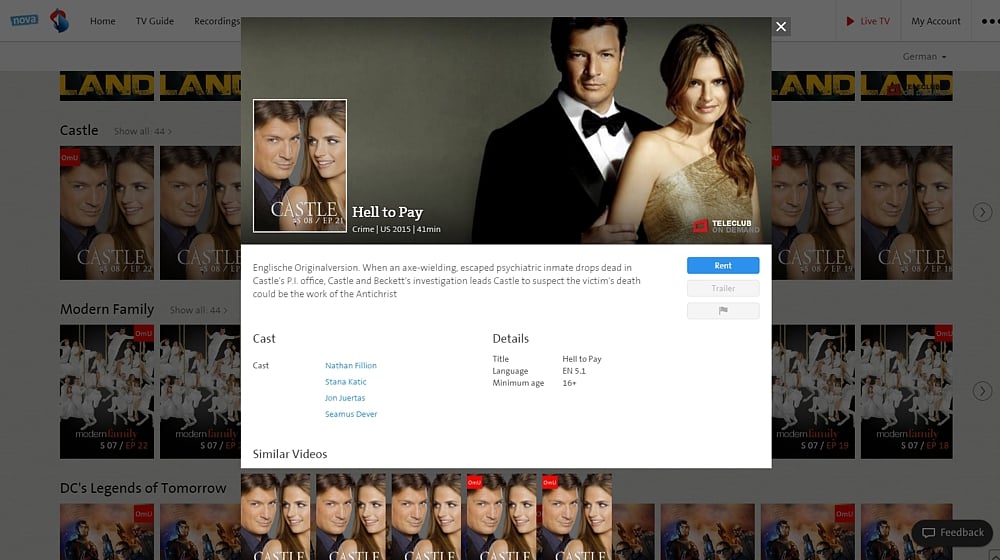The image size is (1000, 560).
Task: Start Live TV from the header
Action: (x=867, y=21)
